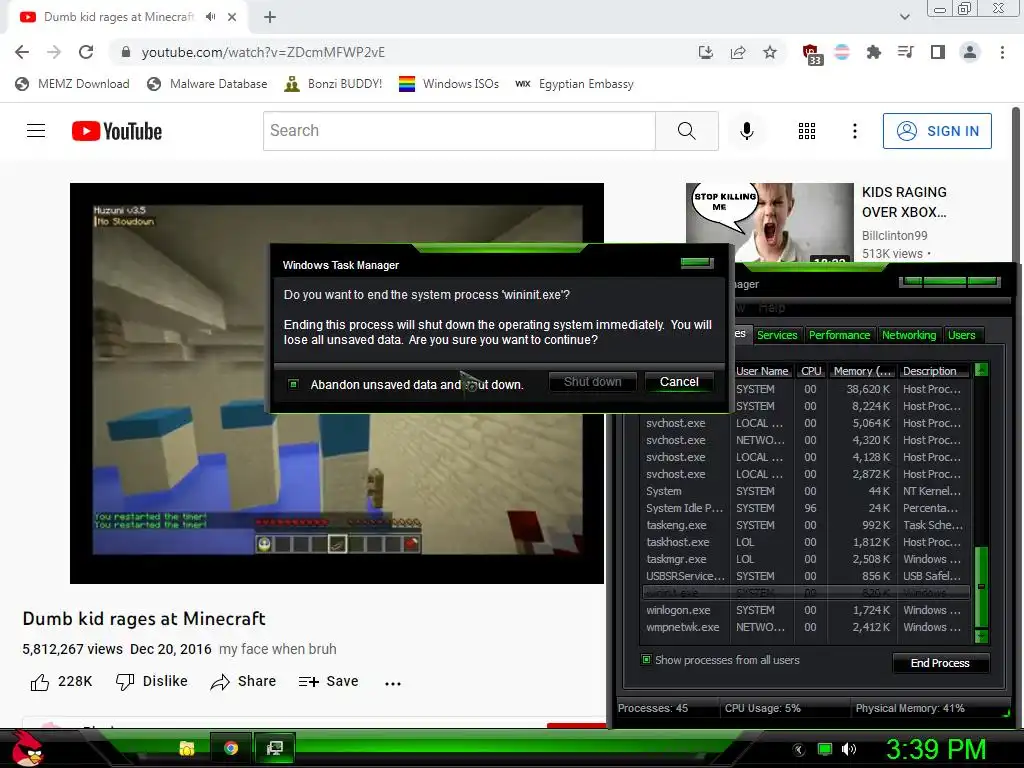This screenshot has height=768, width=1024.
Task: Open more actions ellipsis under video
Action: [392, 683]
